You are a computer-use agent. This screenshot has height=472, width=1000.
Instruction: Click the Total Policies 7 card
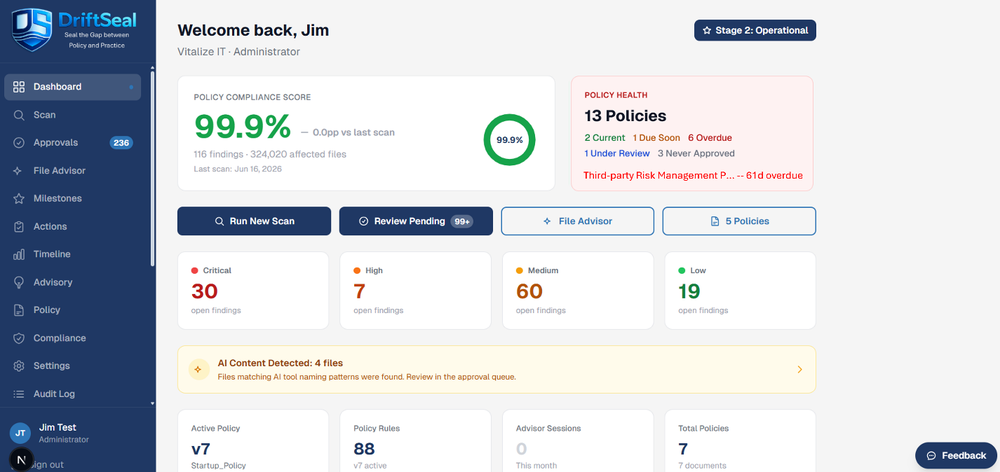(740, 441)
